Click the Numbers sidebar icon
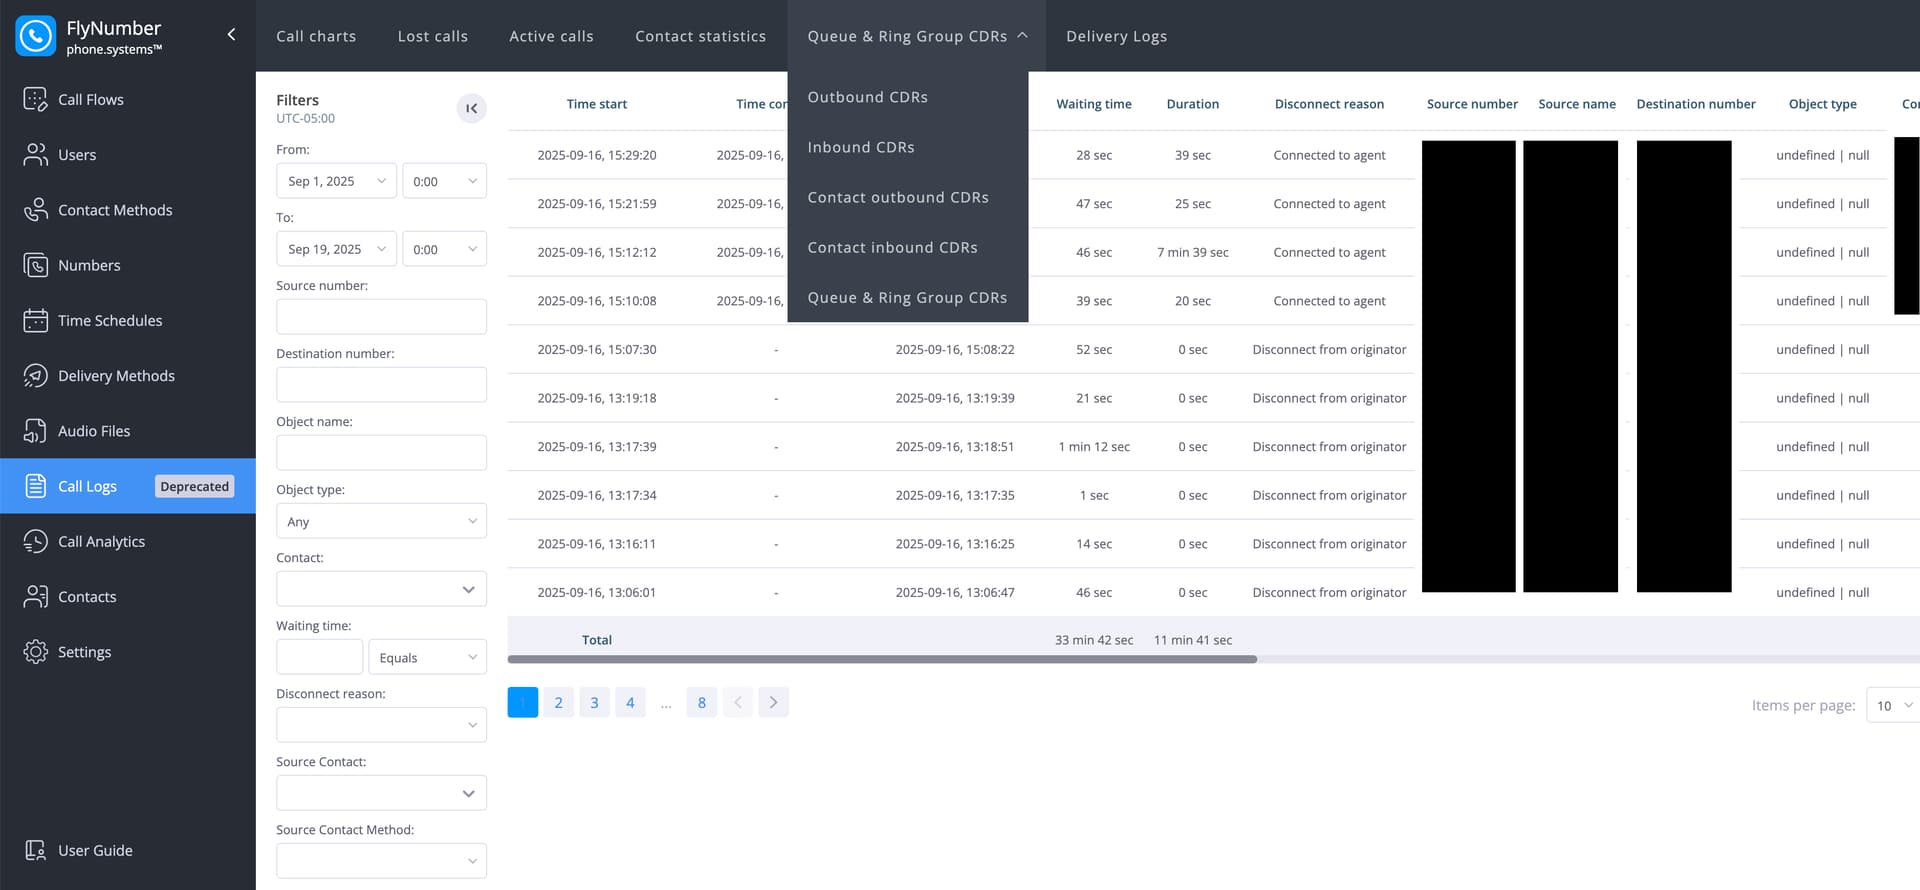The image size is (1920, 890). tap(35, 265)
